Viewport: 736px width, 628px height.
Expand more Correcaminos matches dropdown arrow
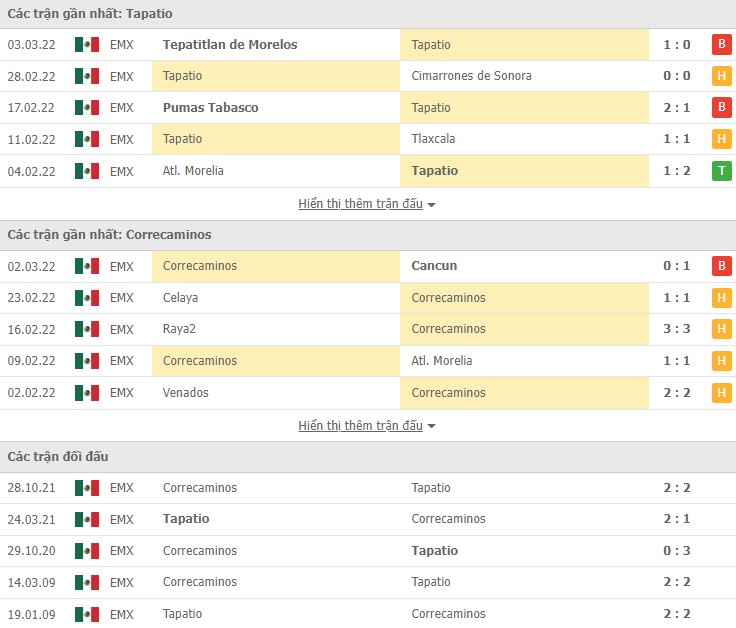431,426
